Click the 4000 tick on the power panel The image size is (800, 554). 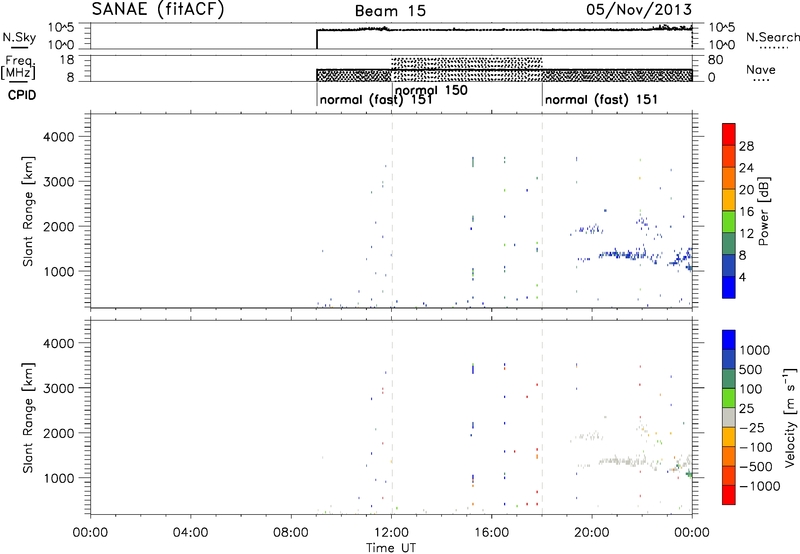[59, 137]
